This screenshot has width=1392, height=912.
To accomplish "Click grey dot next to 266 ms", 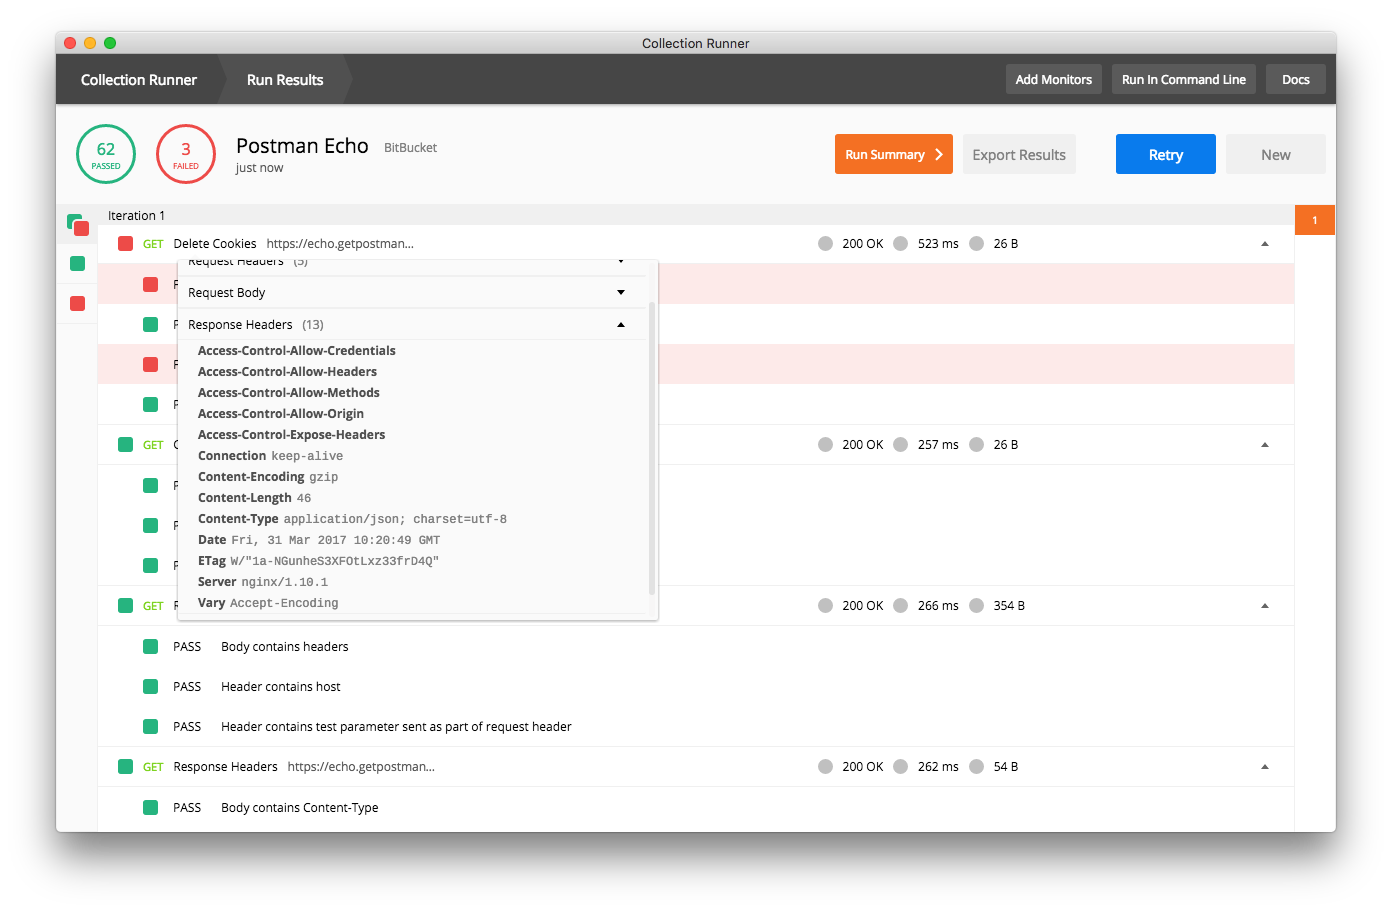I will [901, 606].
